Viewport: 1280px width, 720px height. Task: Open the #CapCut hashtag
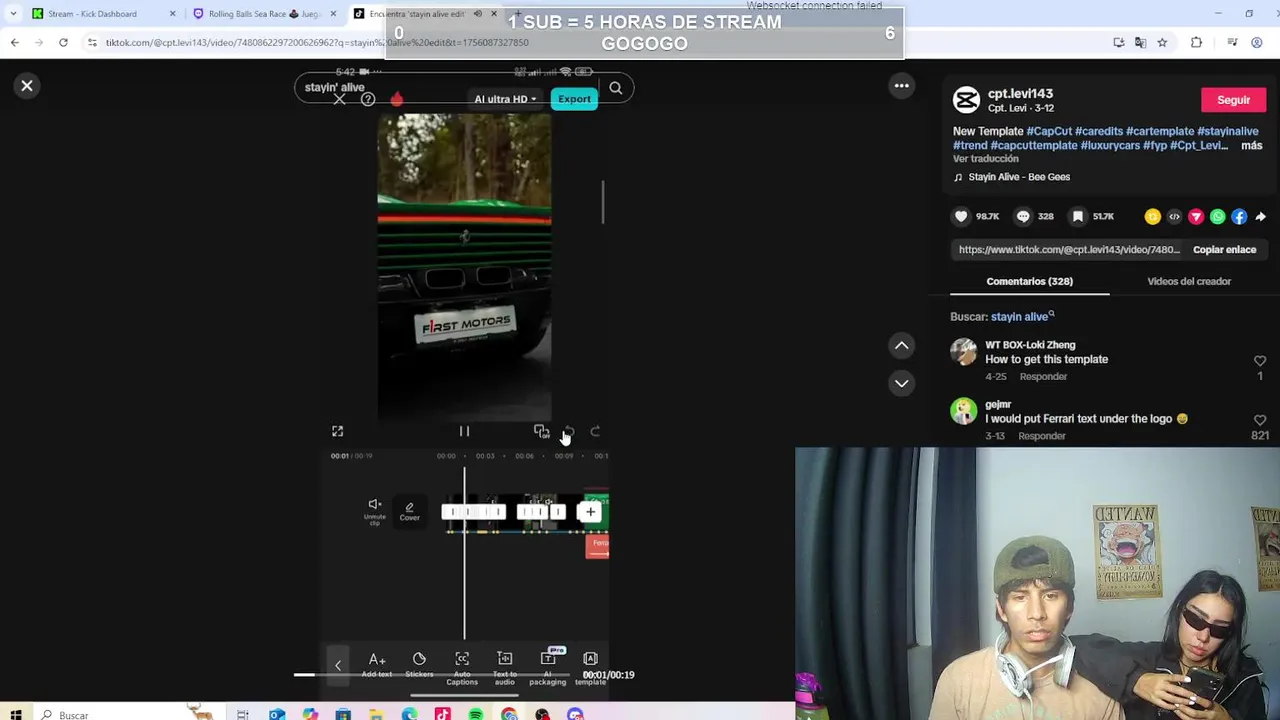click(1049, 131)
